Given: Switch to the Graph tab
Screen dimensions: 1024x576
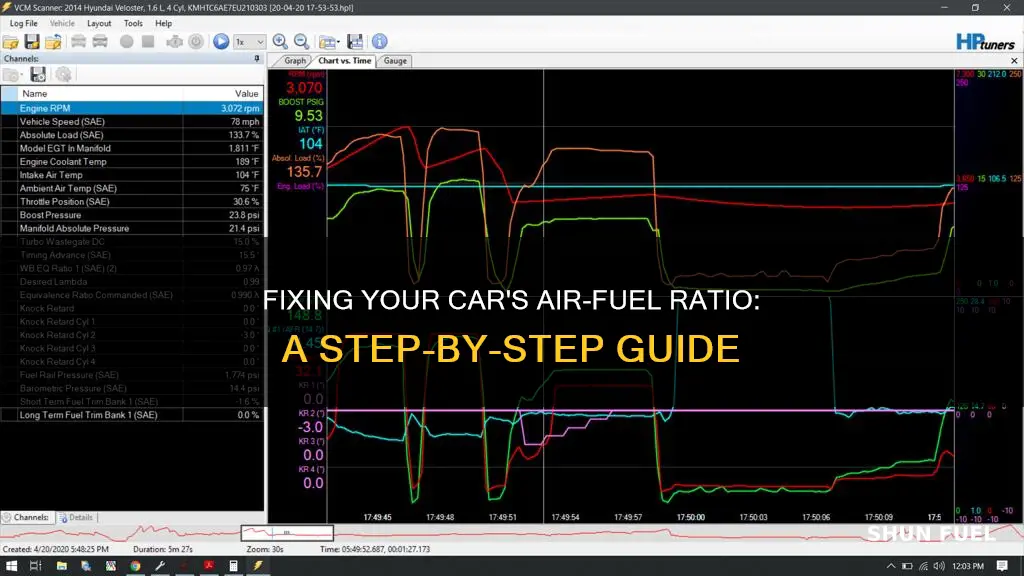Looking at the screenshot, I should pos(295,61).
